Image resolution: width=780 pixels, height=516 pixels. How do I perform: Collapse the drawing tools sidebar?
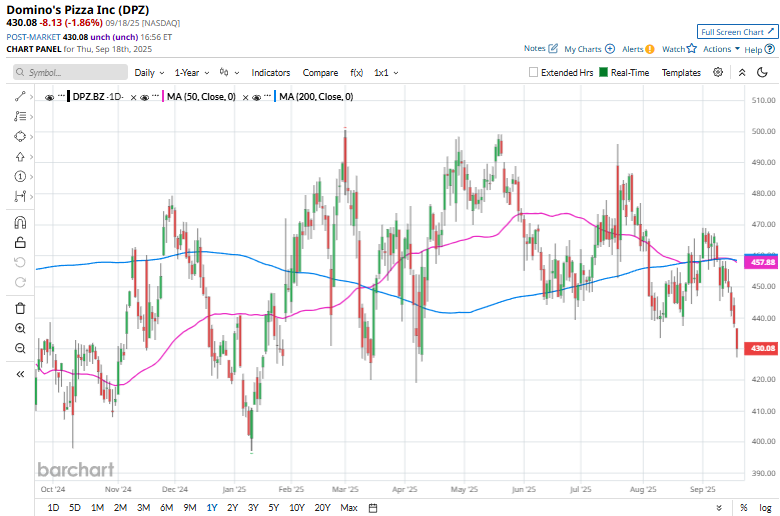(20, 374)
